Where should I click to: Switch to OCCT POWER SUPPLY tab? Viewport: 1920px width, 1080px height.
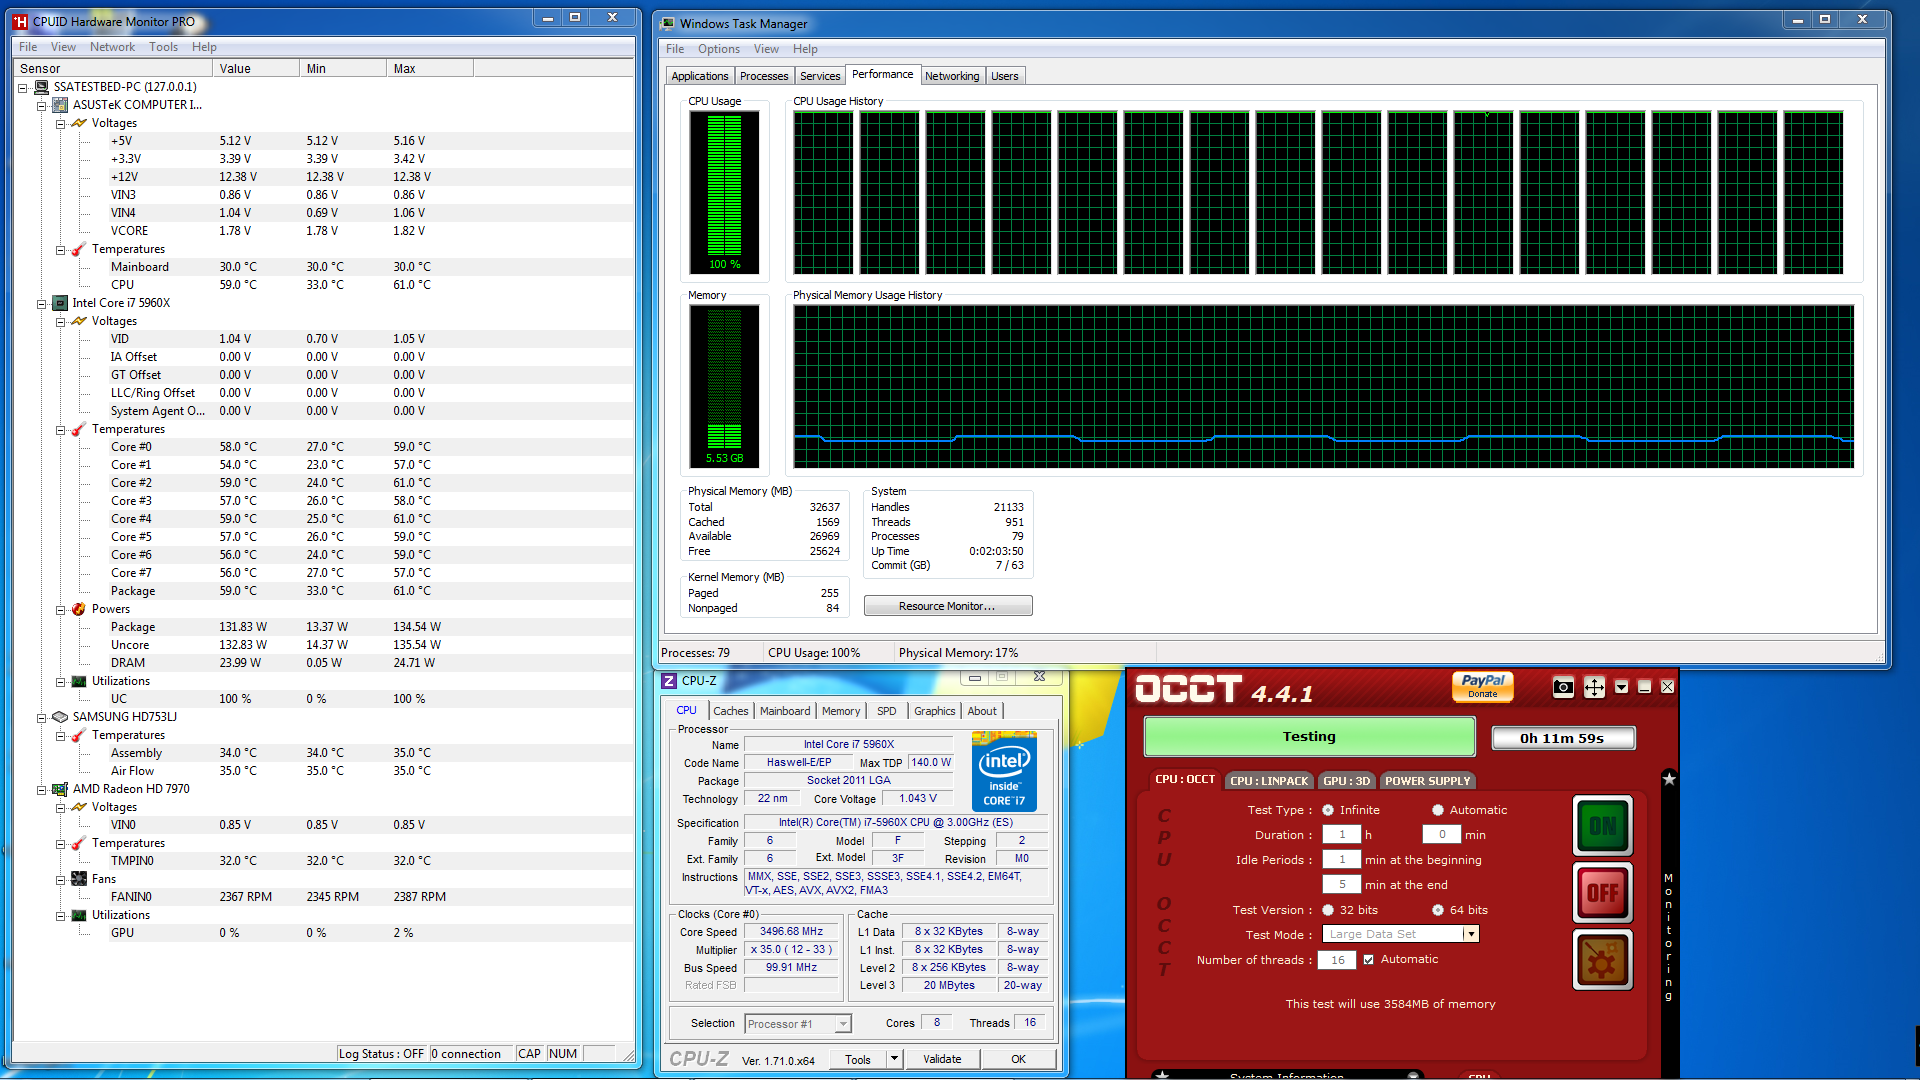click(1427, 781)
